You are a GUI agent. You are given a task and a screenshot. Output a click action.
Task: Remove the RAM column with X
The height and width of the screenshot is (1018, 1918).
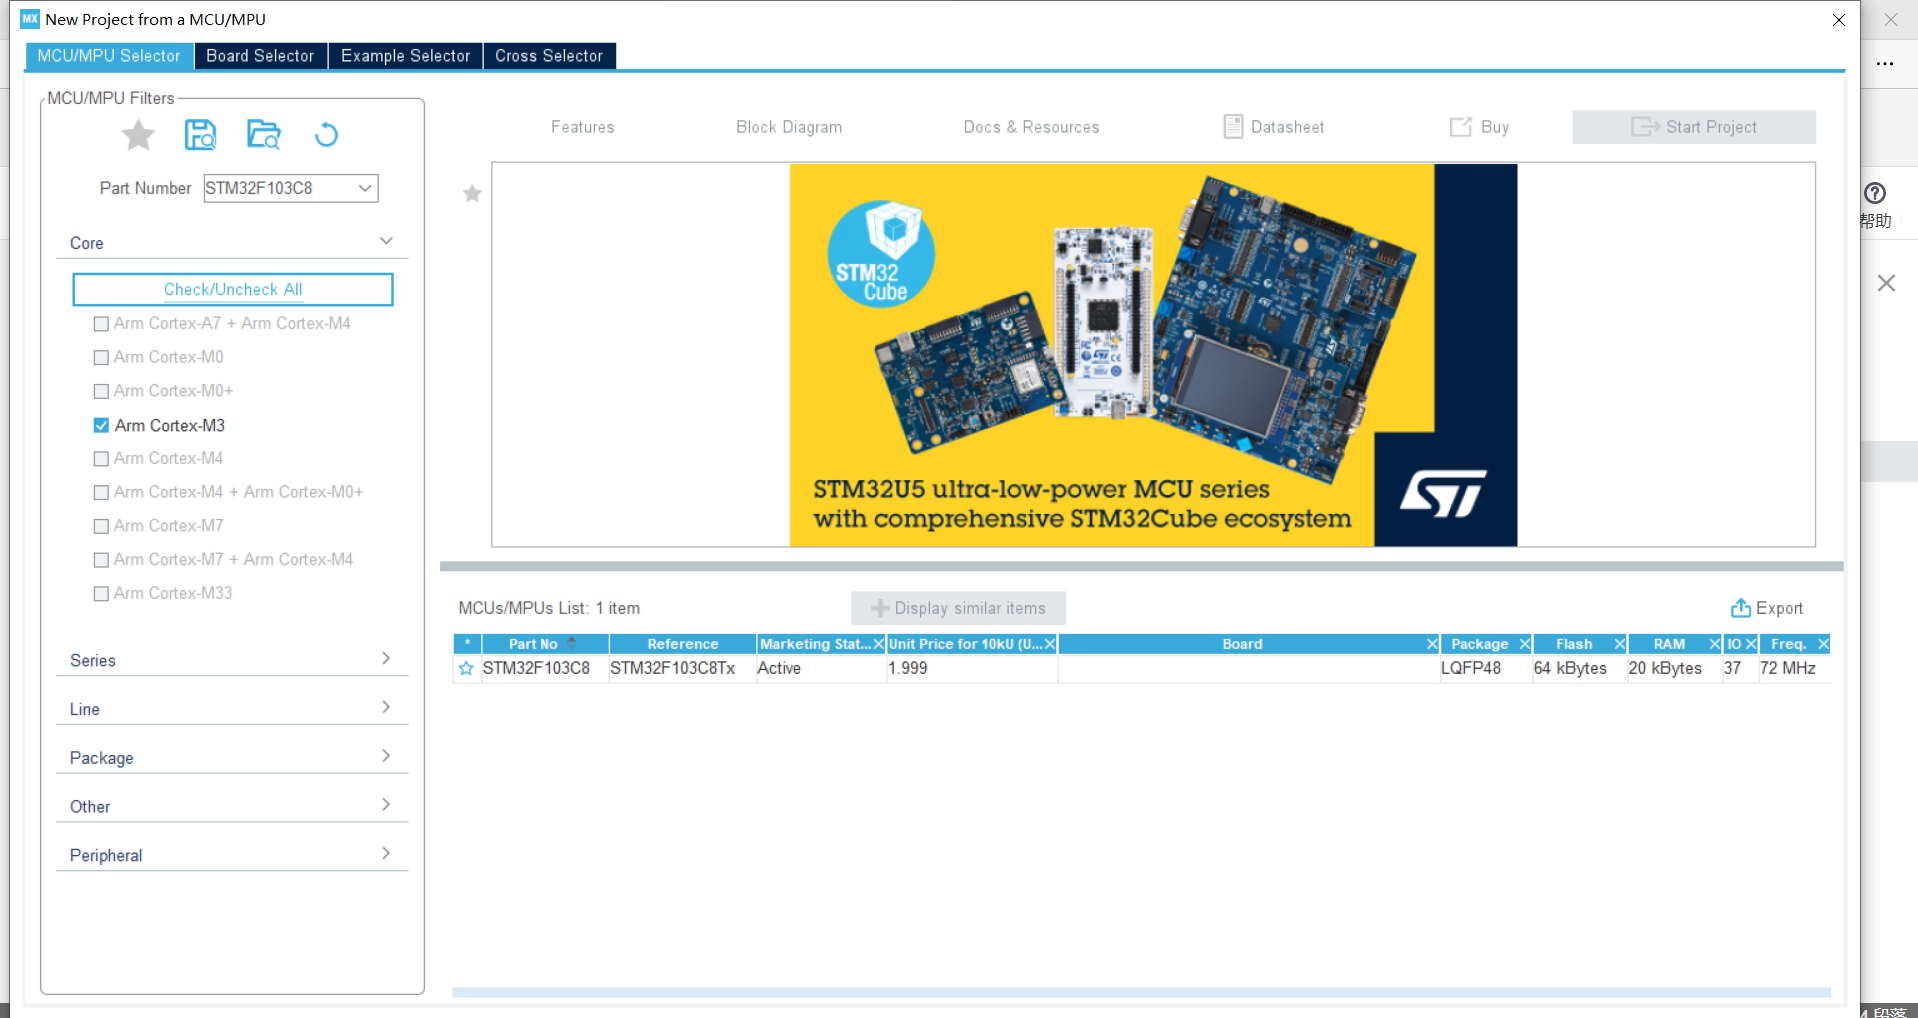1715,644
